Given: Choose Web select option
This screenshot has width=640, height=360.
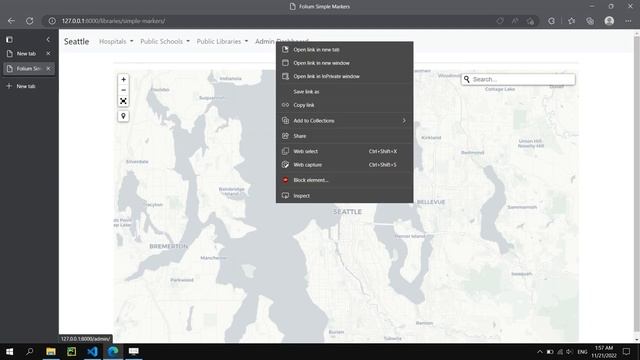Looking at the screenshot, I should 344,151.
